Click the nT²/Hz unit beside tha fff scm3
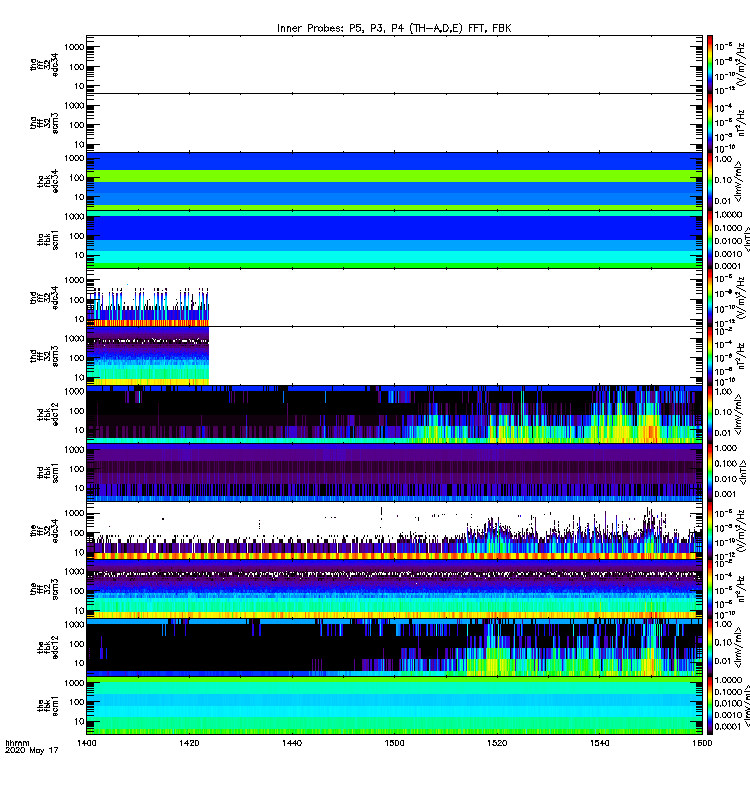This screenshot has width=750, height=800. [x=740, y=123]
